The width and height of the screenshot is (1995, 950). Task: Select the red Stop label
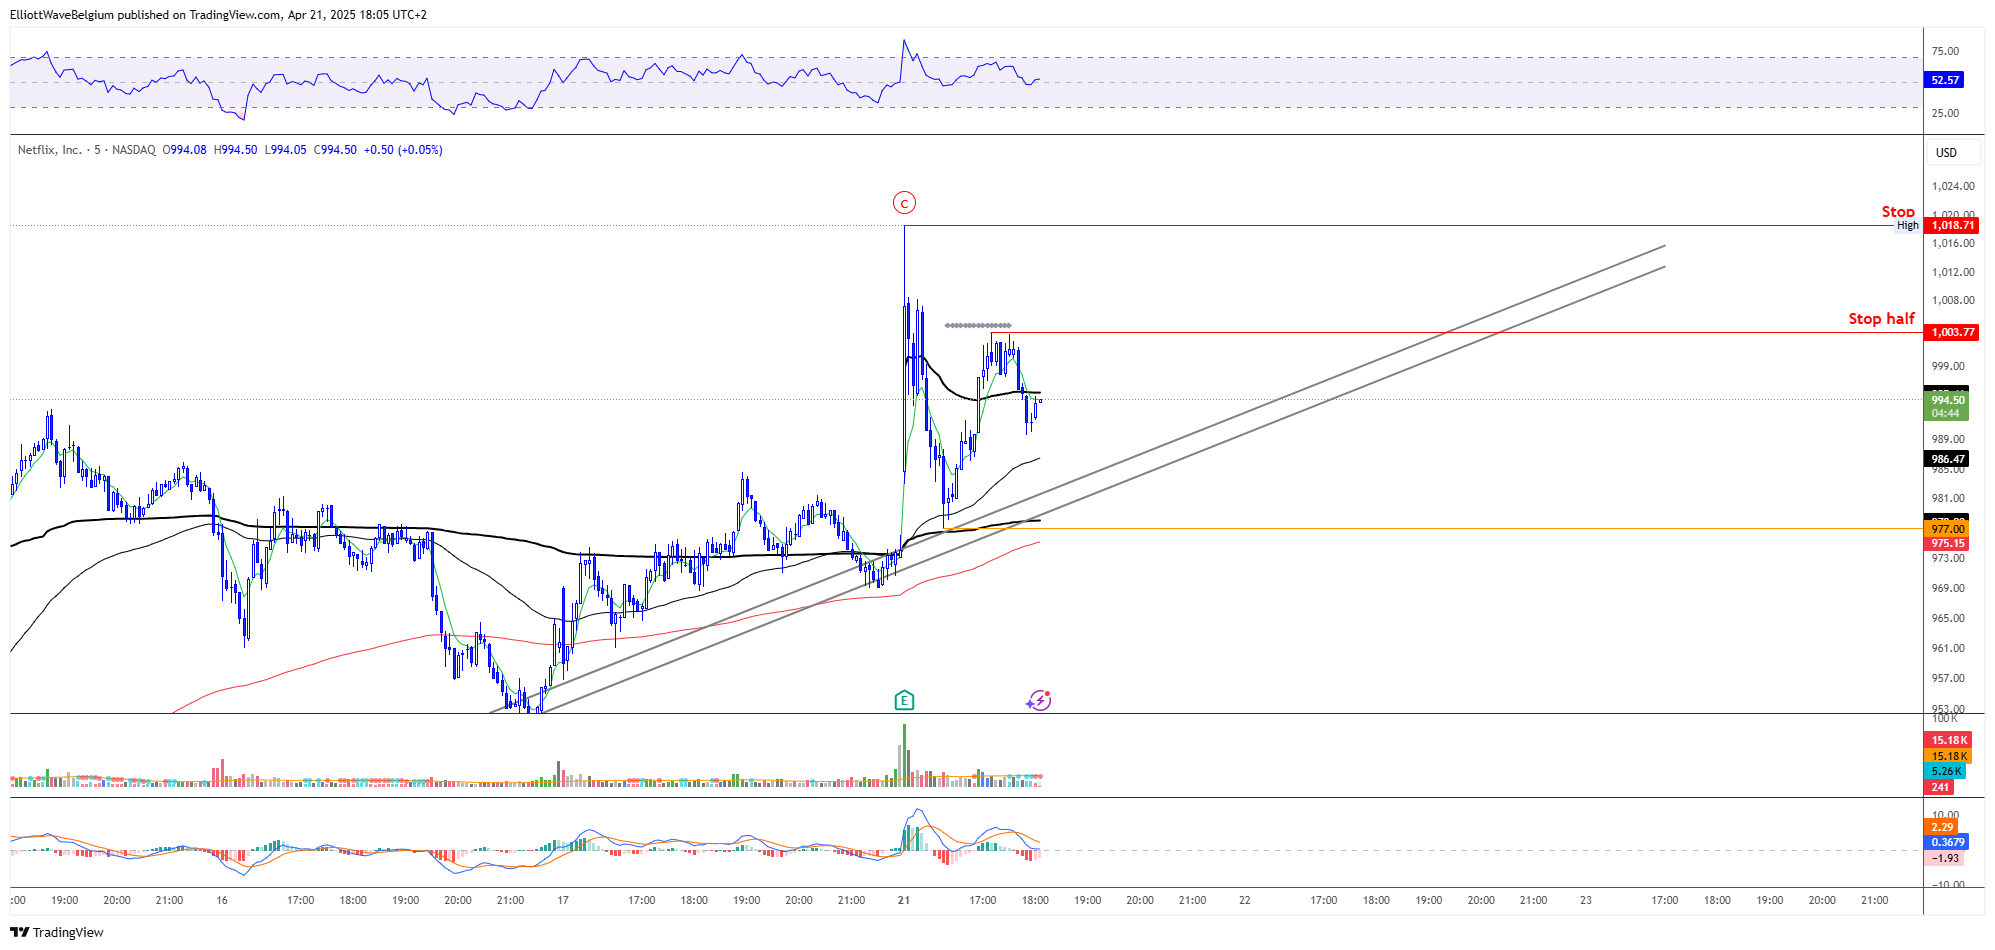[x=1898, y=211]
